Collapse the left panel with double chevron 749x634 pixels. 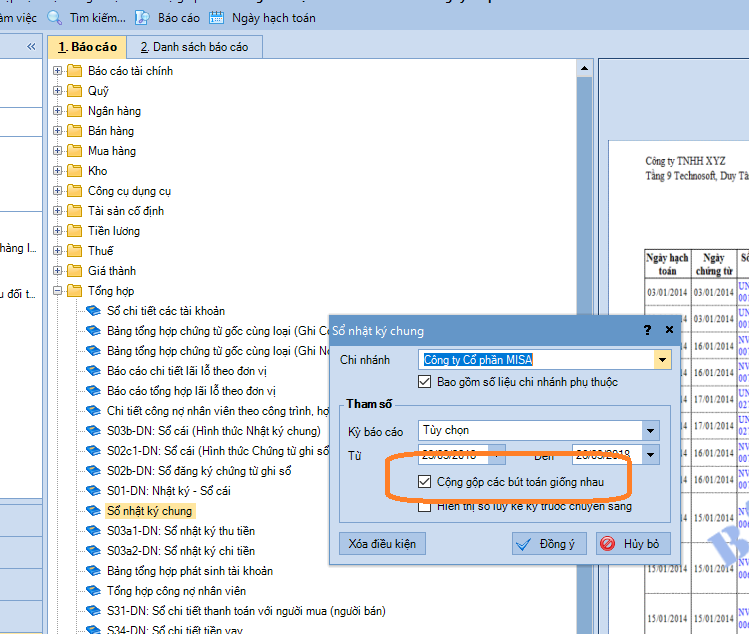pos(31,47)
